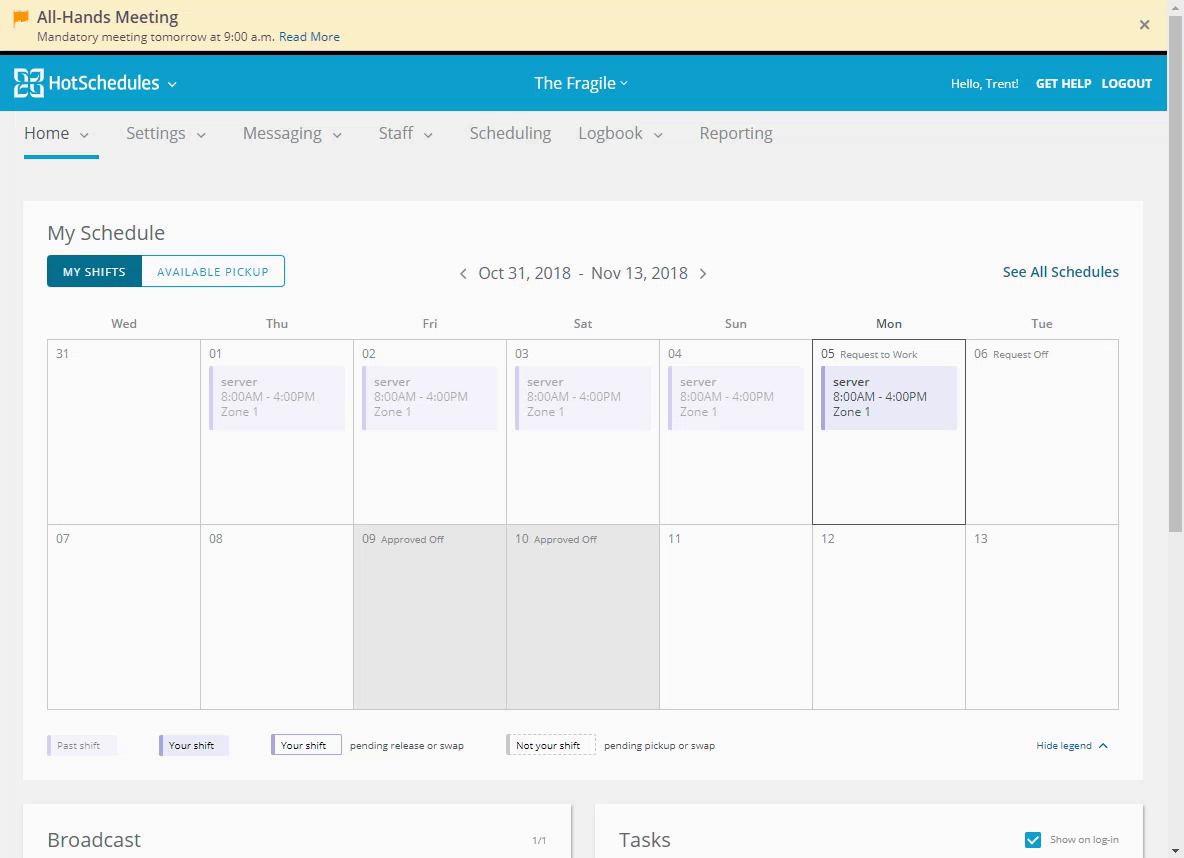Screen dimensions: 1184x858
Task: Click the HotSchedules logo icon
Action: coord(28,84)
